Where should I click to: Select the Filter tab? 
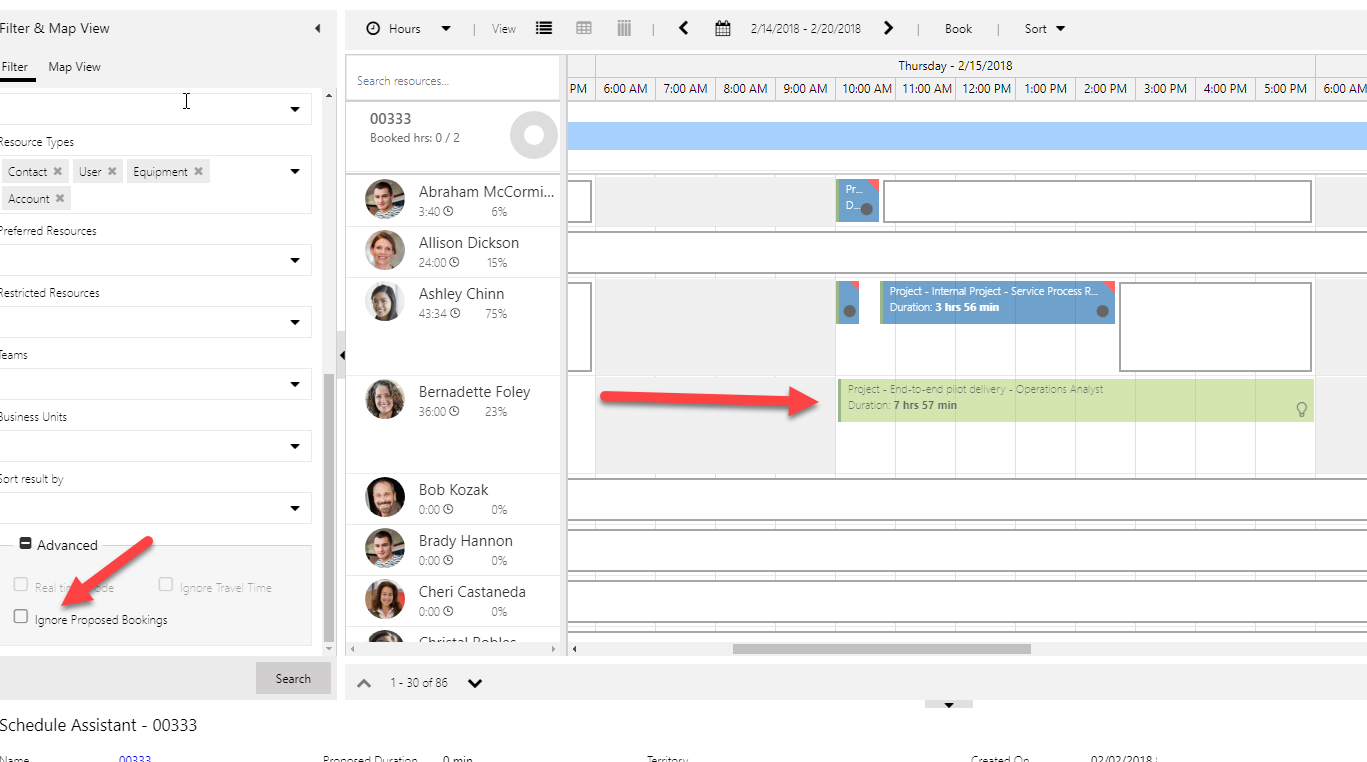15,67
